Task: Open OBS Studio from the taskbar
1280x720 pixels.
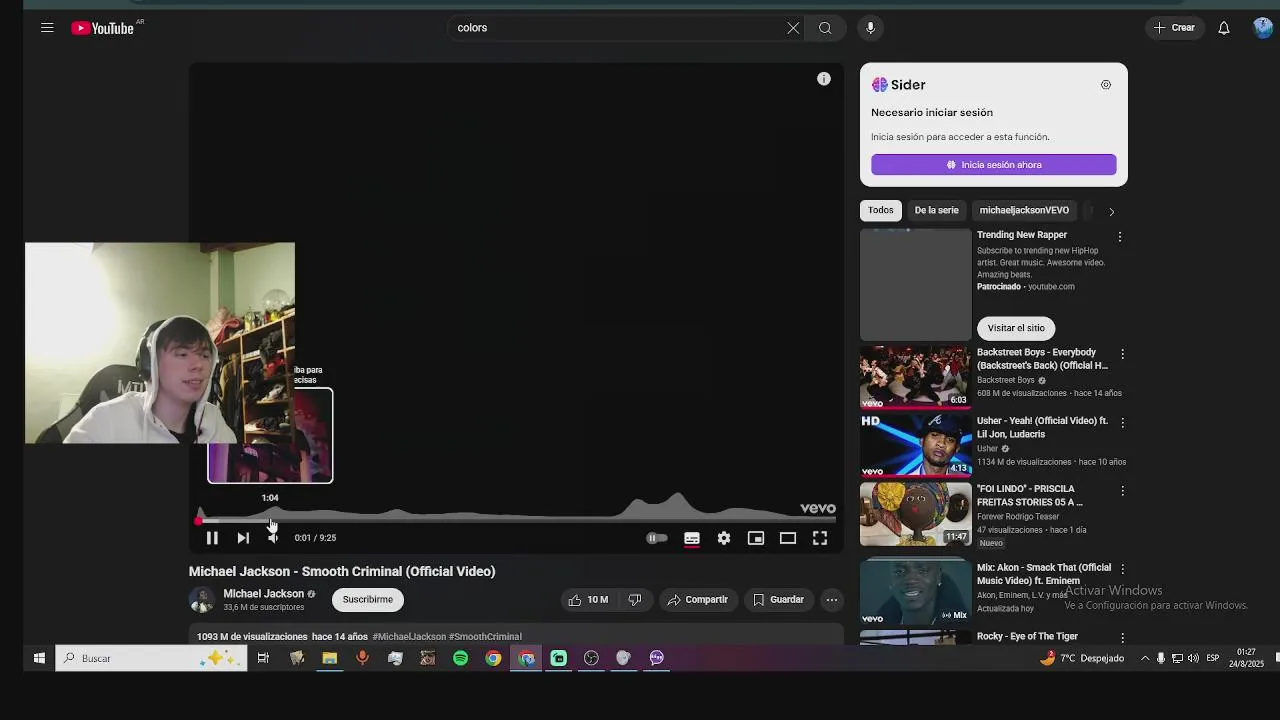Action: coord(591,658)
